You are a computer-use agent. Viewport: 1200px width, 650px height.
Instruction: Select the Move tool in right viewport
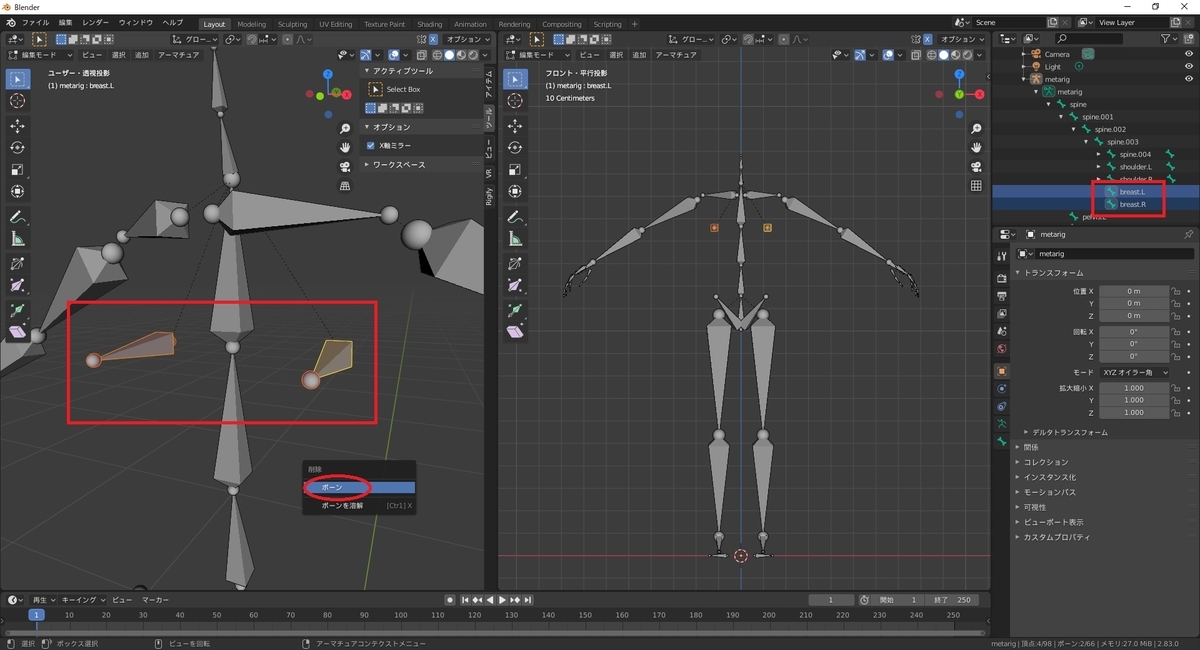pos(516,126)
